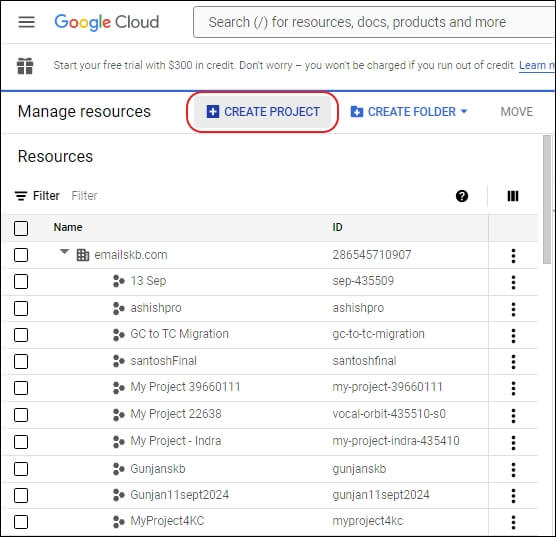The height and width of the screenshot is (537, 556).
Task: Open the ashishpro project name
Action: (x=156, y=308)
